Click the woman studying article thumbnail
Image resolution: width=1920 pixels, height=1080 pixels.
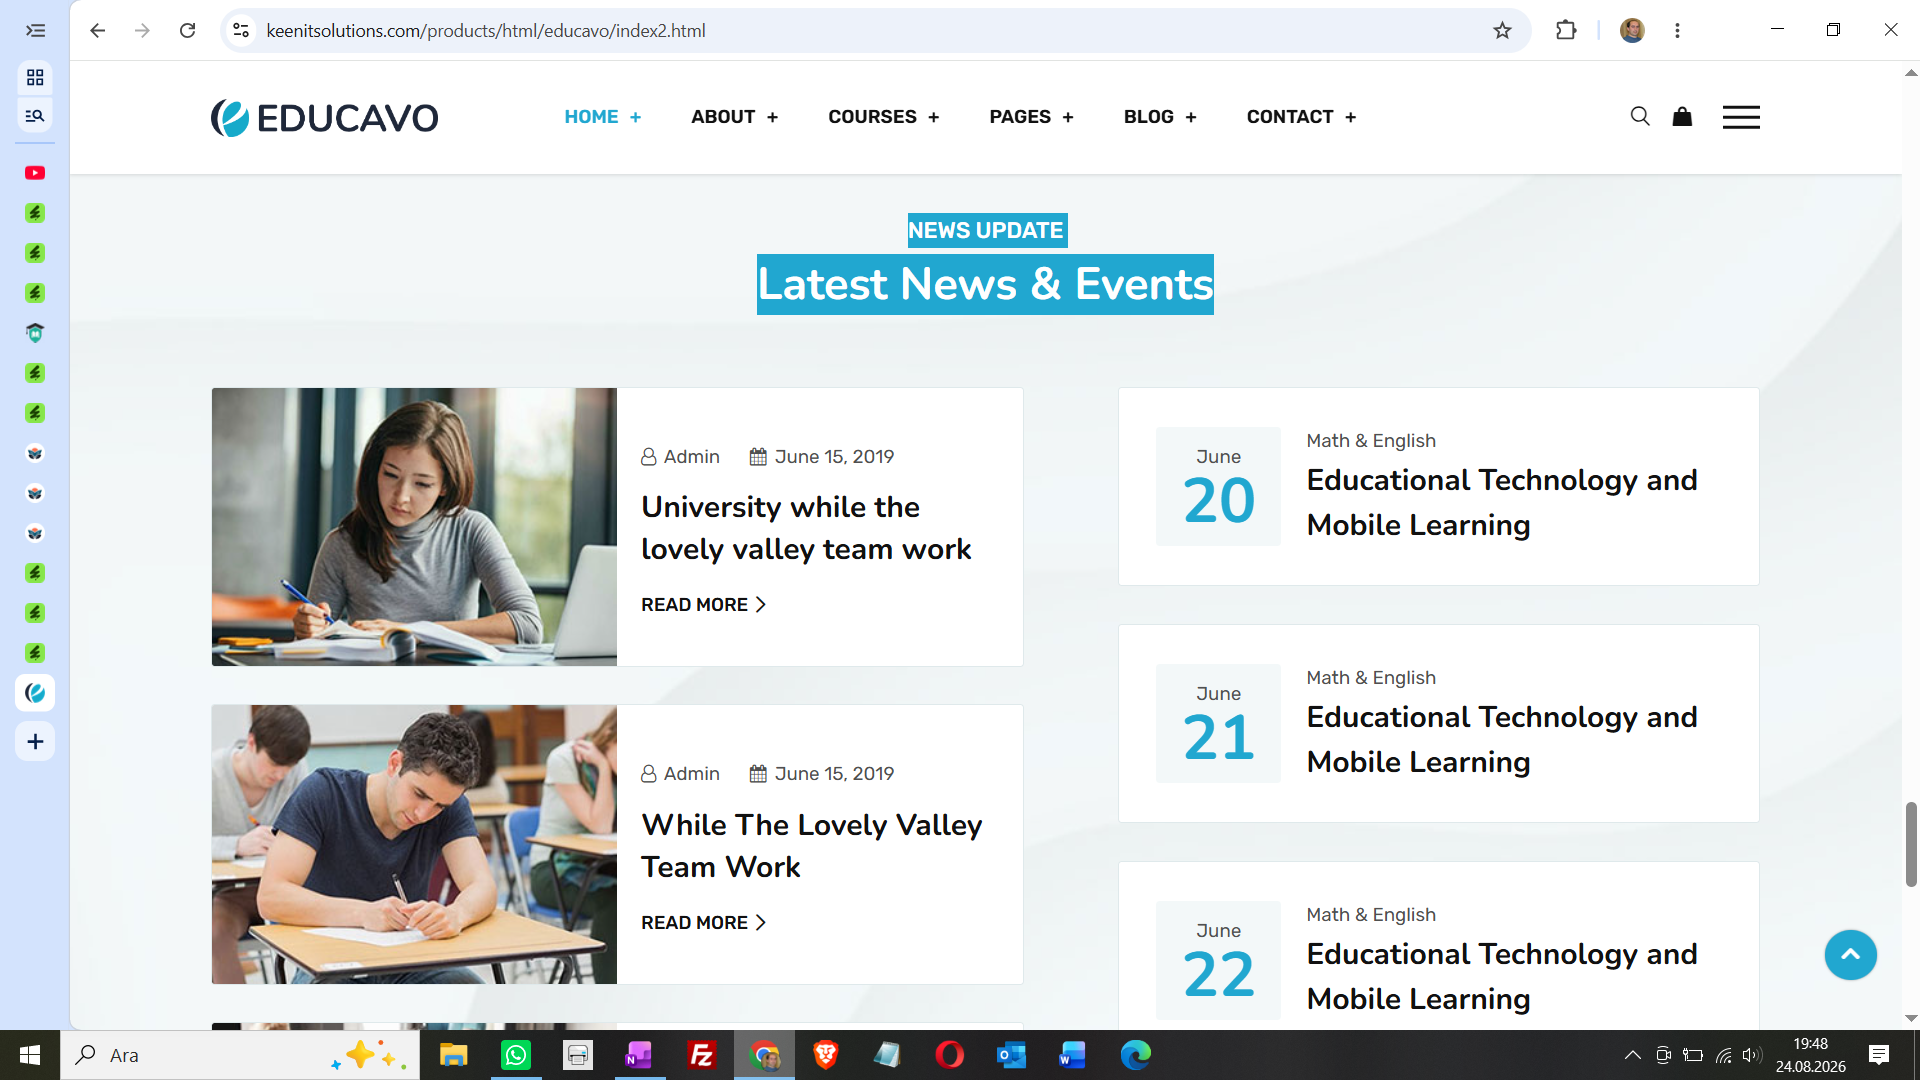[414, 527]
